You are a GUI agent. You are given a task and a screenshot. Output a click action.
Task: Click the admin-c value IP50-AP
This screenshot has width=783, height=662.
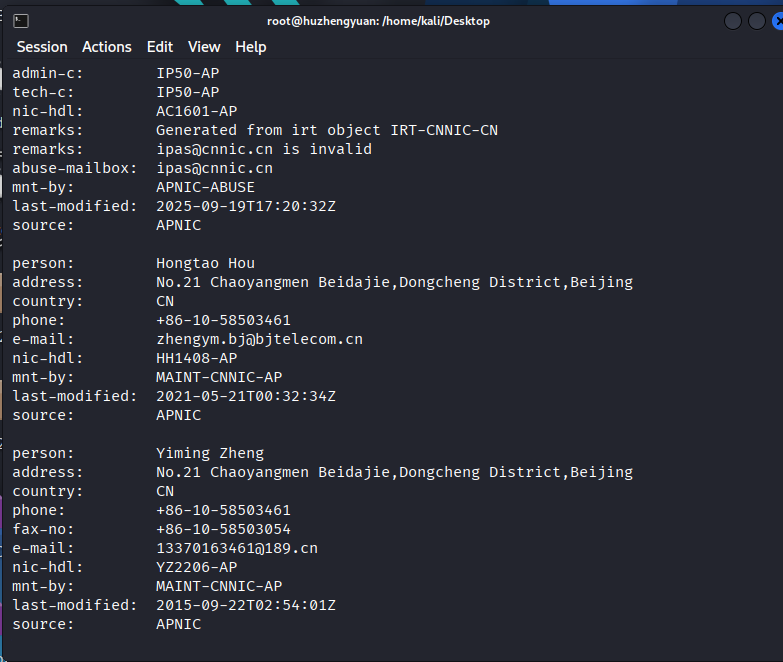(x=188, y=73)
